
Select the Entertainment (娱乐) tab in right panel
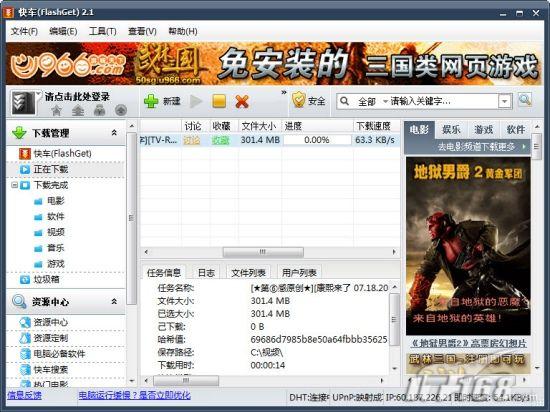tap(451, 130)
